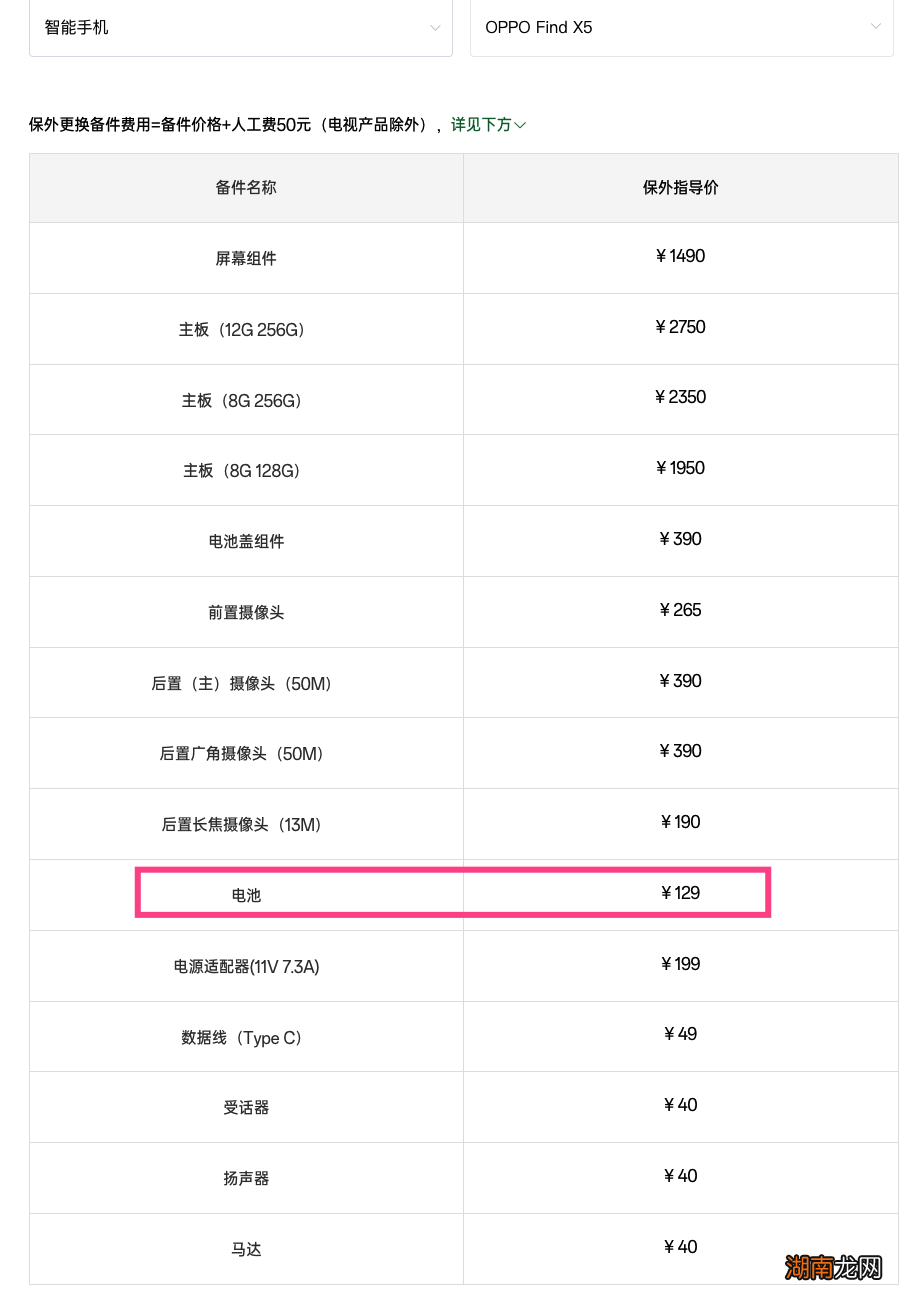Select the 电源适配器(11V 7.3A) row label
The height and width of the screenshot is (1294, 916).
[246, 966]
